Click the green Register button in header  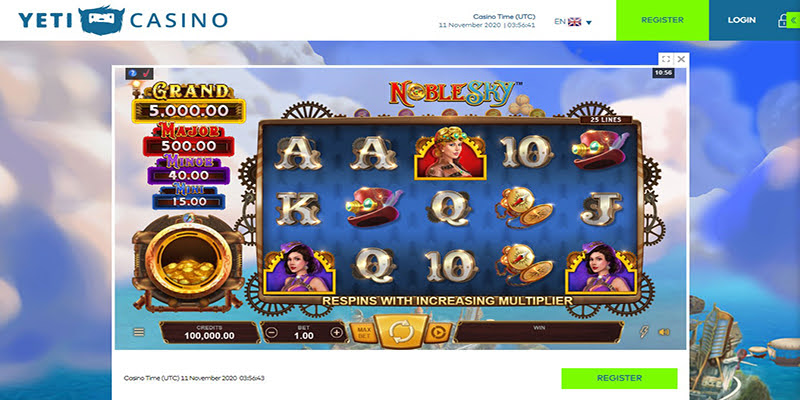click(x=662, y=20)
